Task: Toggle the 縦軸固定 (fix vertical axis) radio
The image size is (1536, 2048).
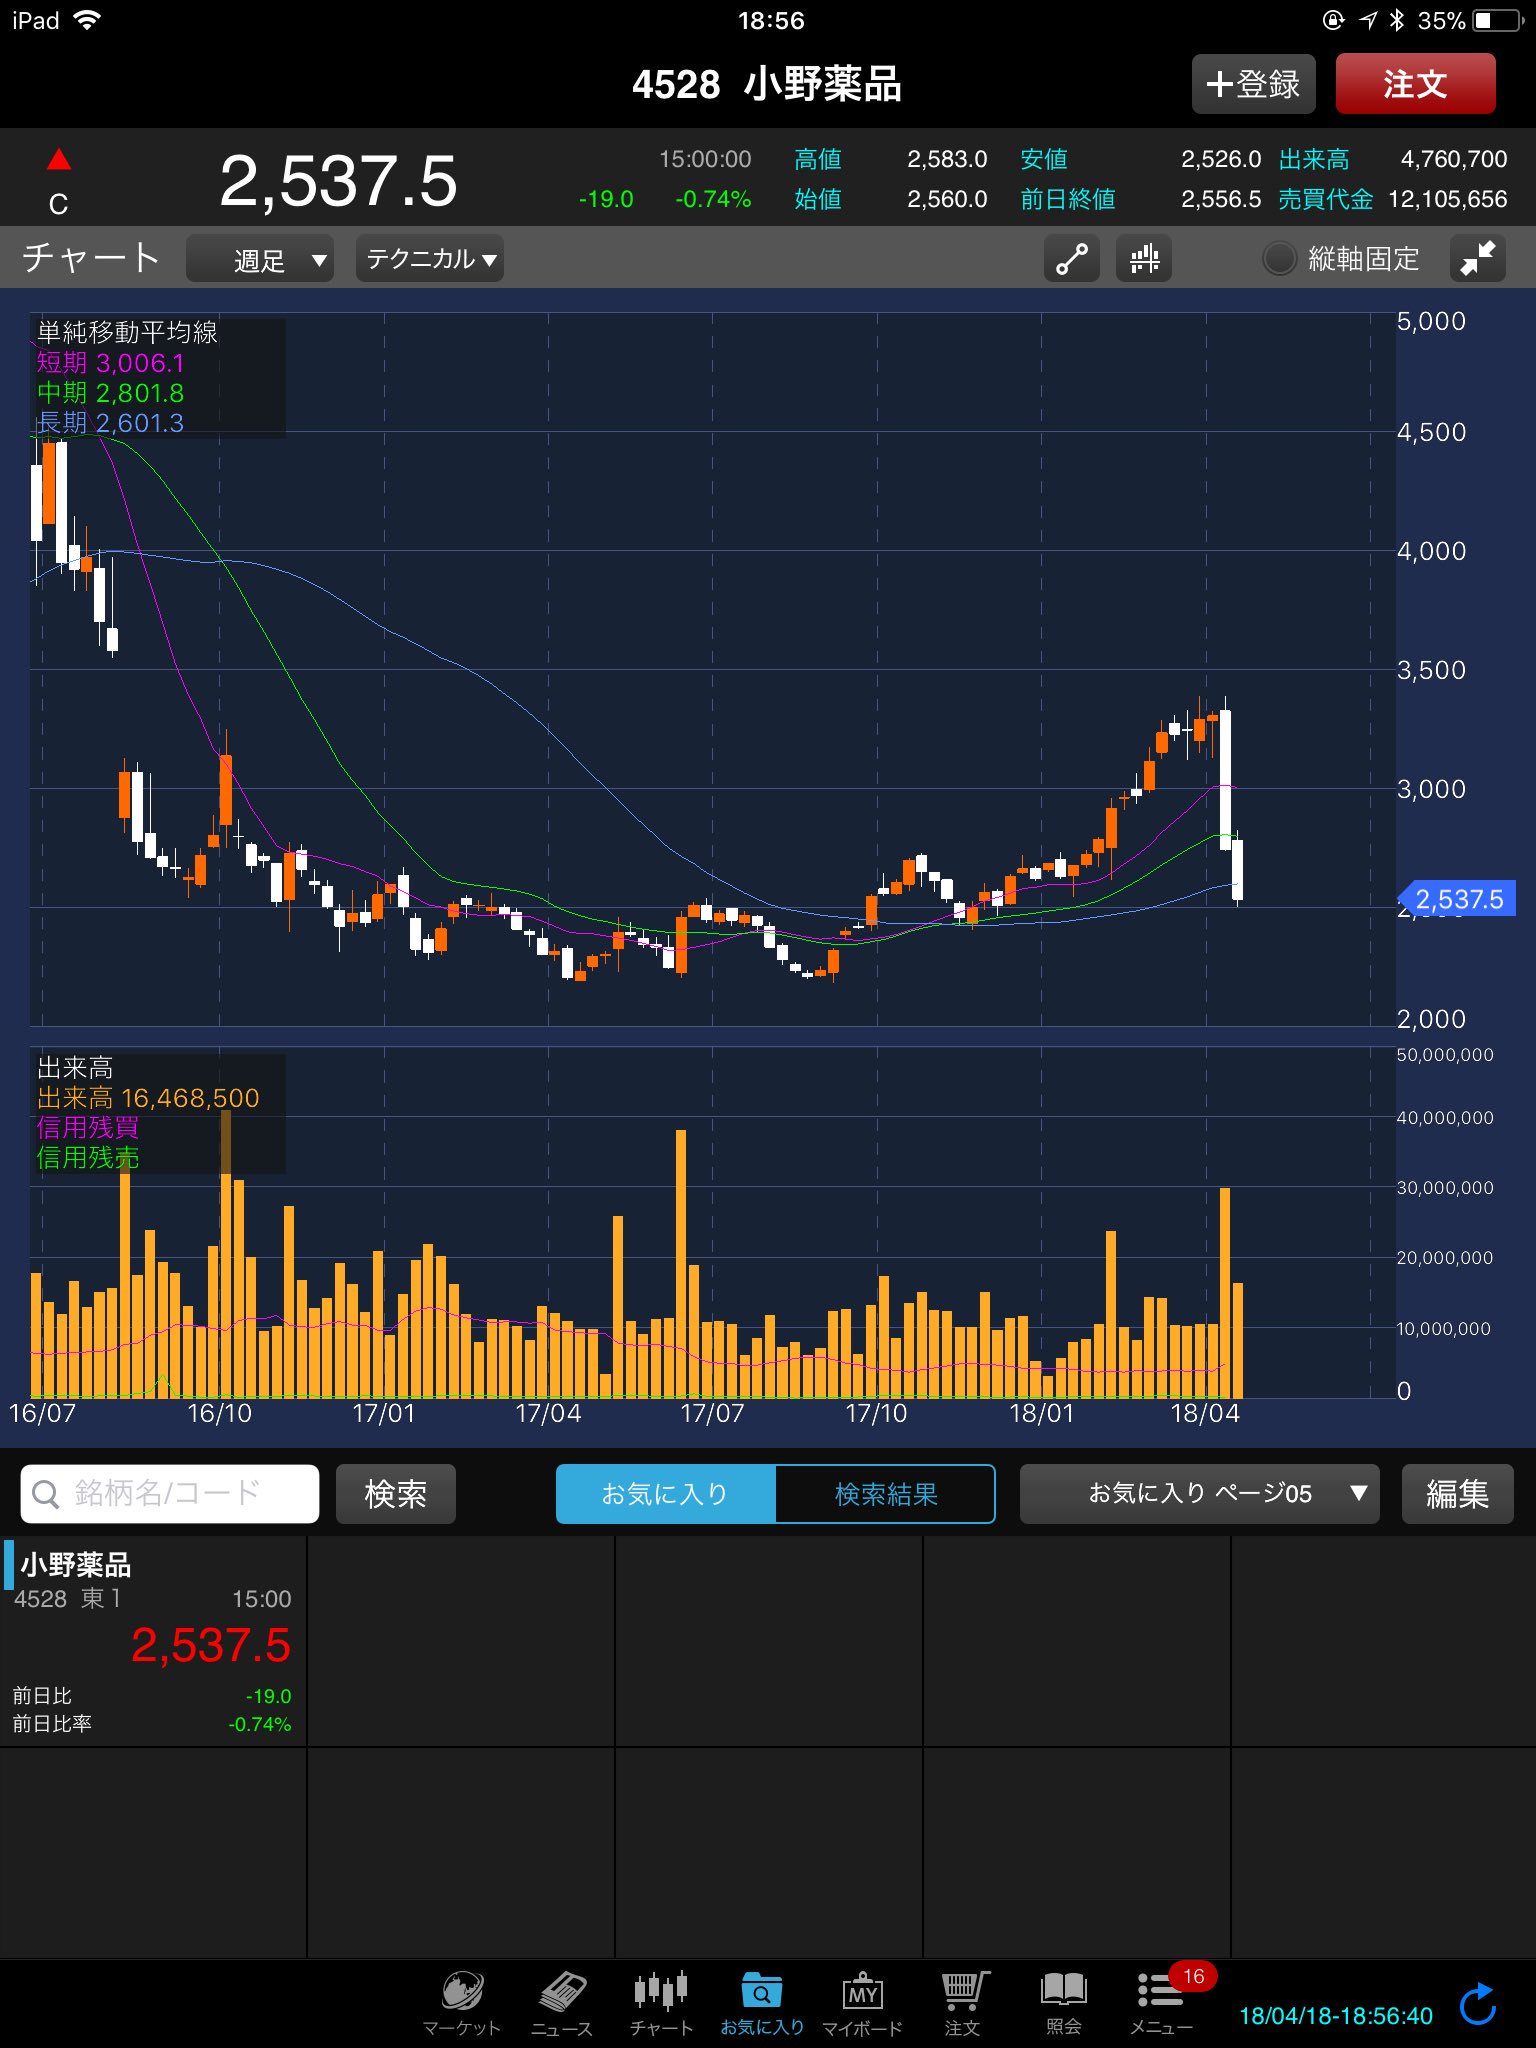Action: pos(1279,259)
